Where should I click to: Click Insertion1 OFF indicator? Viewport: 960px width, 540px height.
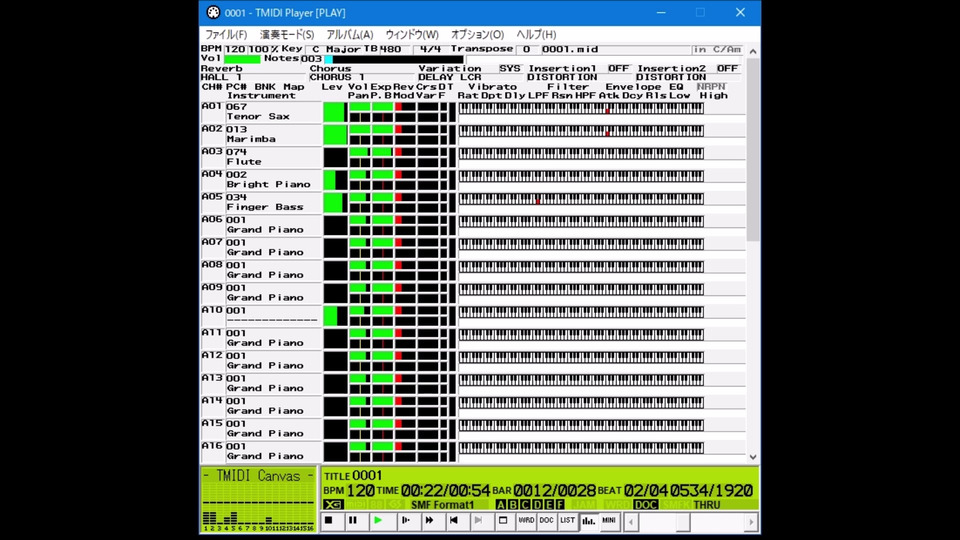pos(618,68)
